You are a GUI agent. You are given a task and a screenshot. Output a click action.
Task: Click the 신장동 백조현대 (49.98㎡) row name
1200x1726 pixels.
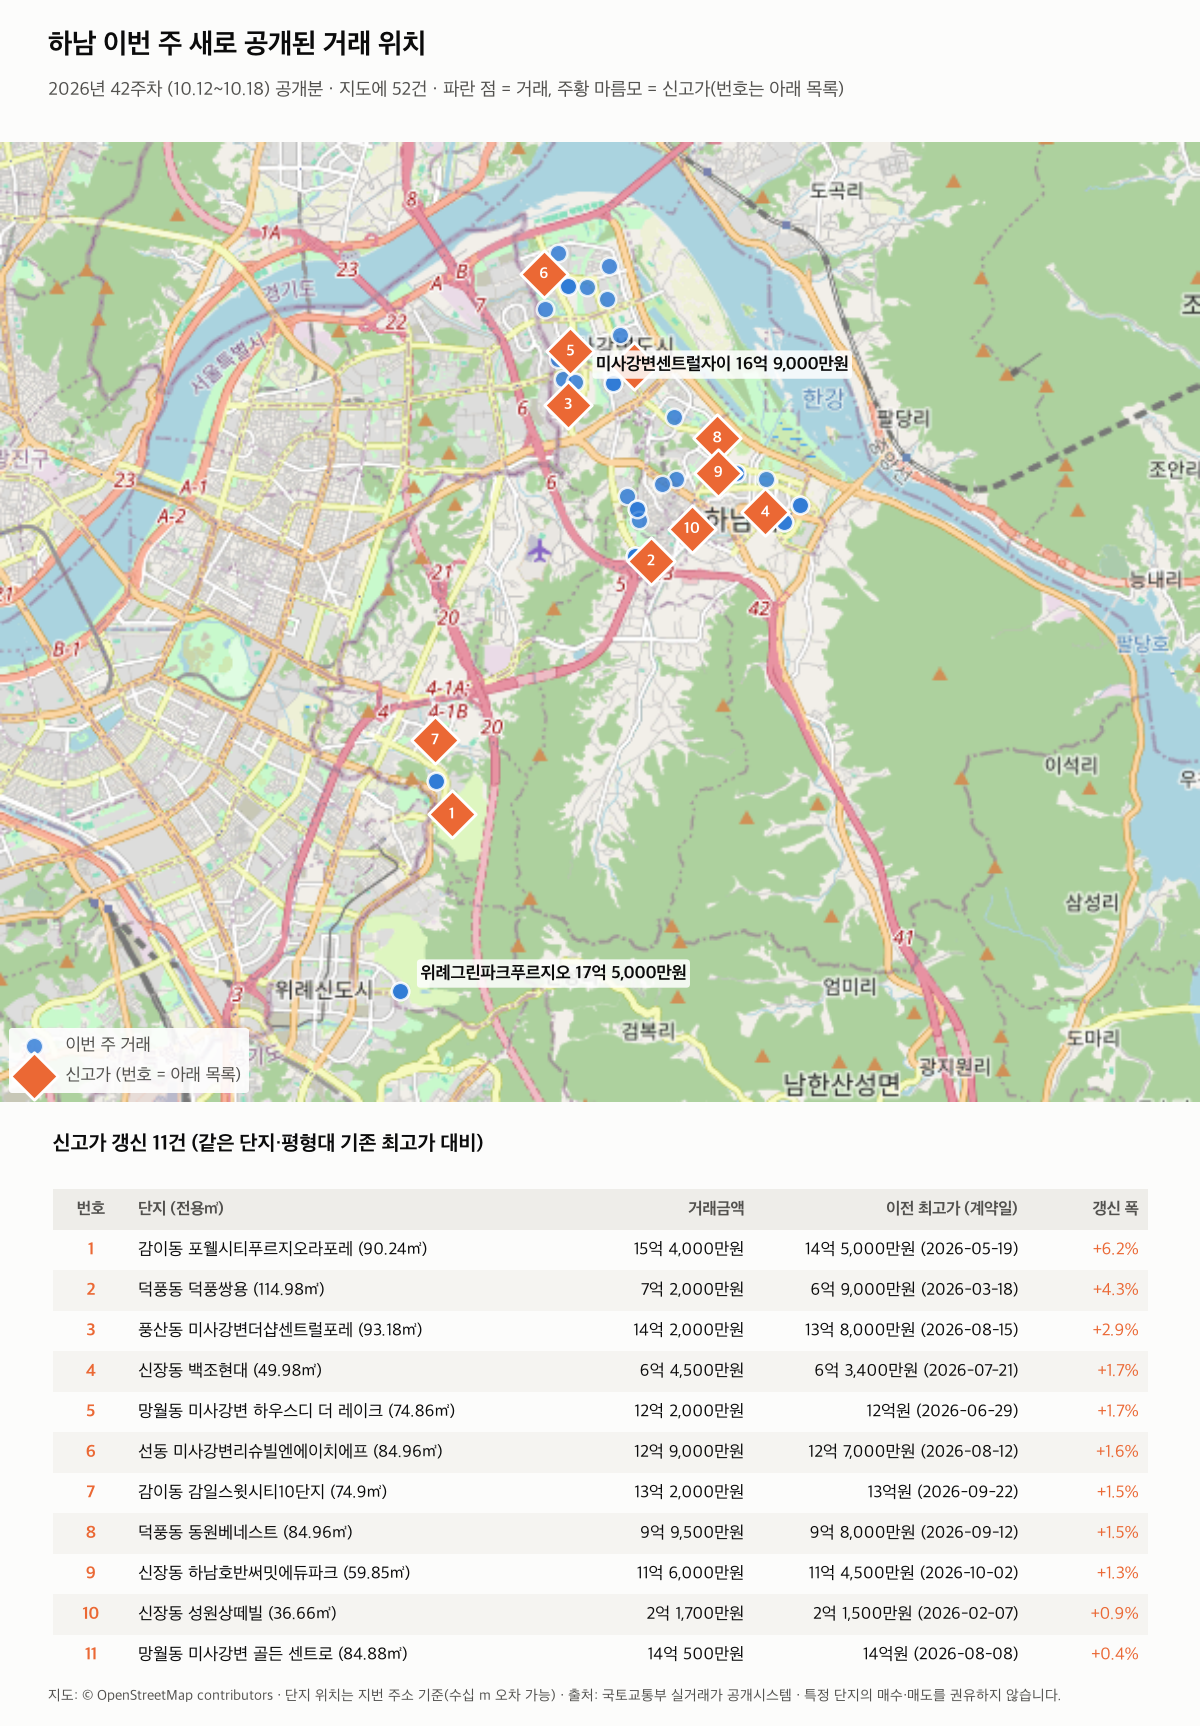[230, 1370]
